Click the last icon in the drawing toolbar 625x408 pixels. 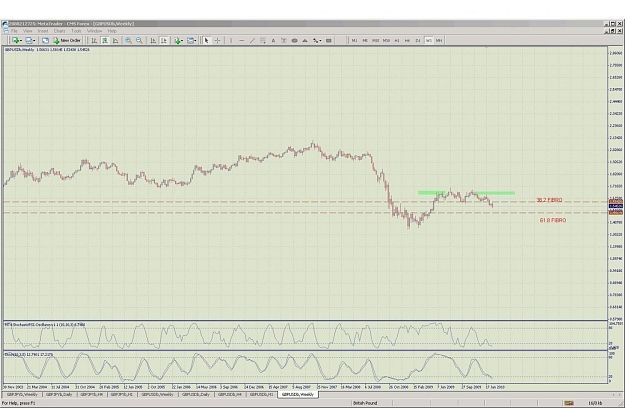(328, 40)
